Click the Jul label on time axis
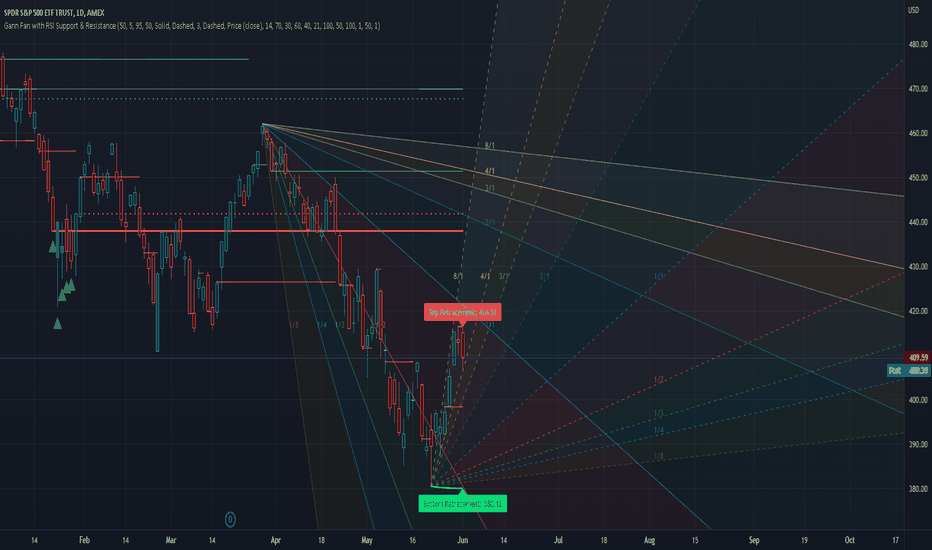Image resolution: width=932 pixels, height=550 pixels. click(x=558, y=540)
